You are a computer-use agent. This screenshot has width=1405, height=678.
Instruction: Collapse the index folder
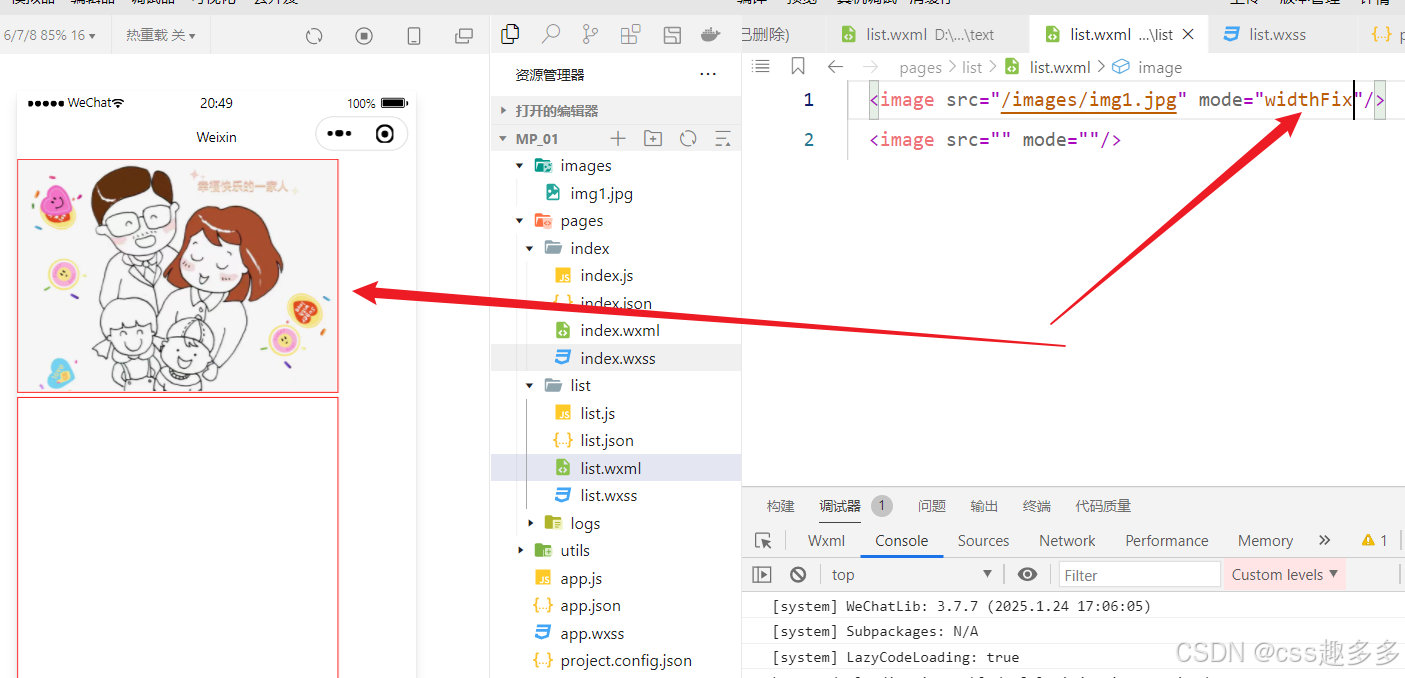pos(530,248)
